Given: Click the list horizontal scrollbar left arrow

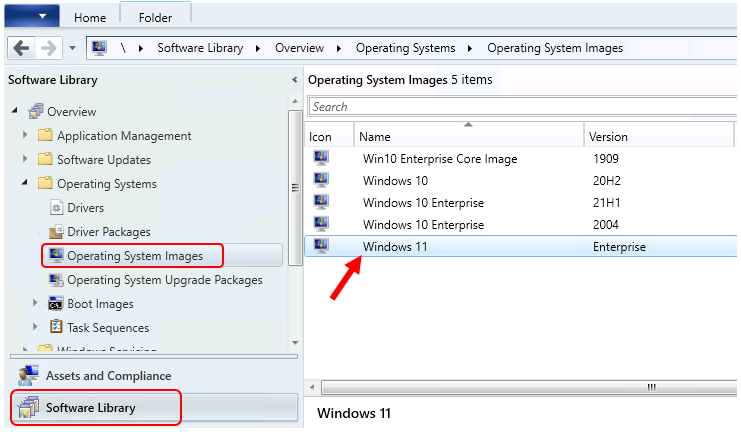Looking at the screenshot, I should (x=312, y=387).
